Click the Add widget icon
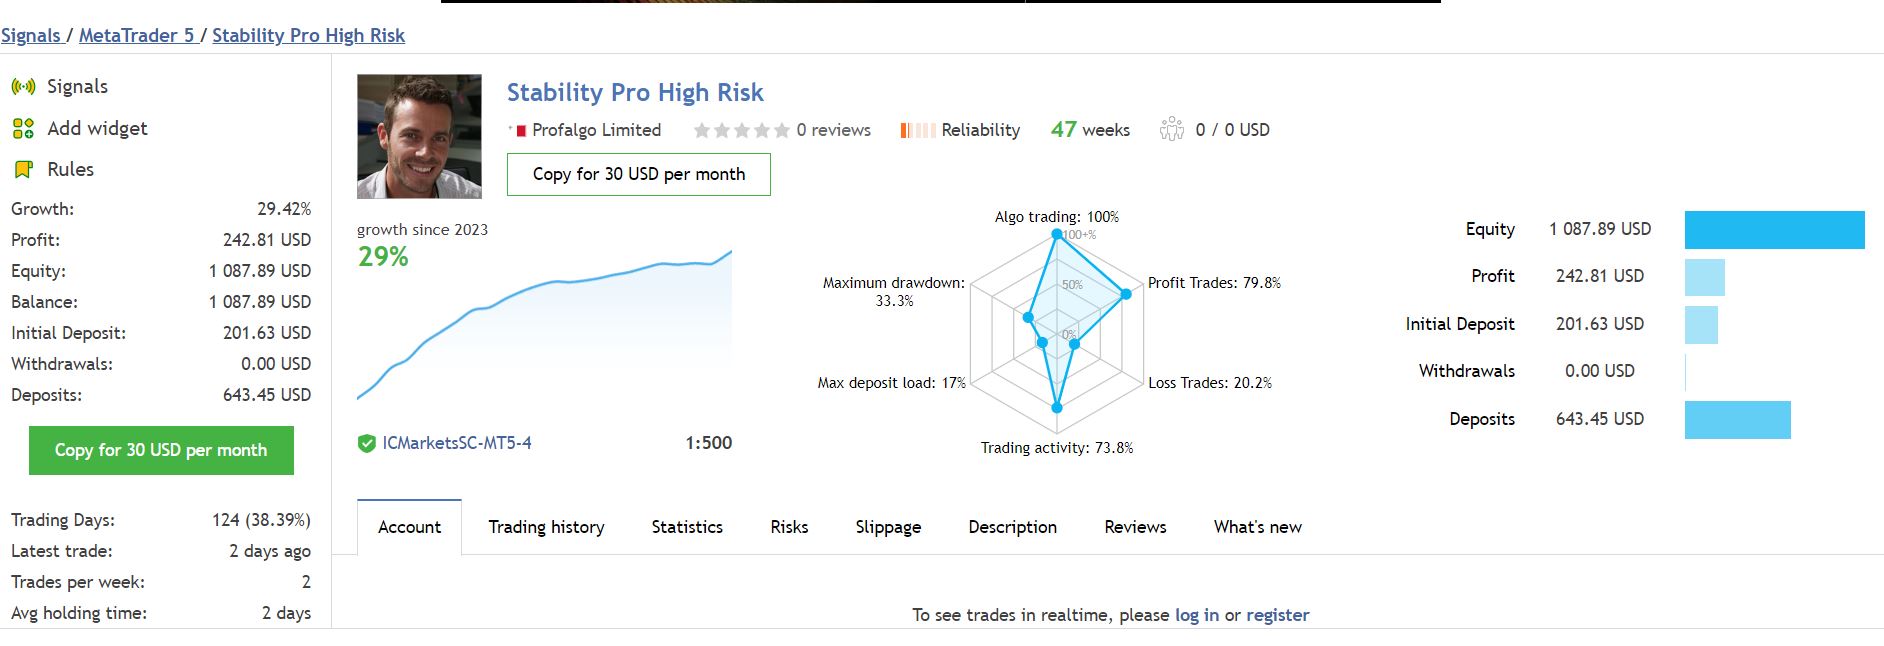This screenshot has width=1884, height=646. click(22, 128)
